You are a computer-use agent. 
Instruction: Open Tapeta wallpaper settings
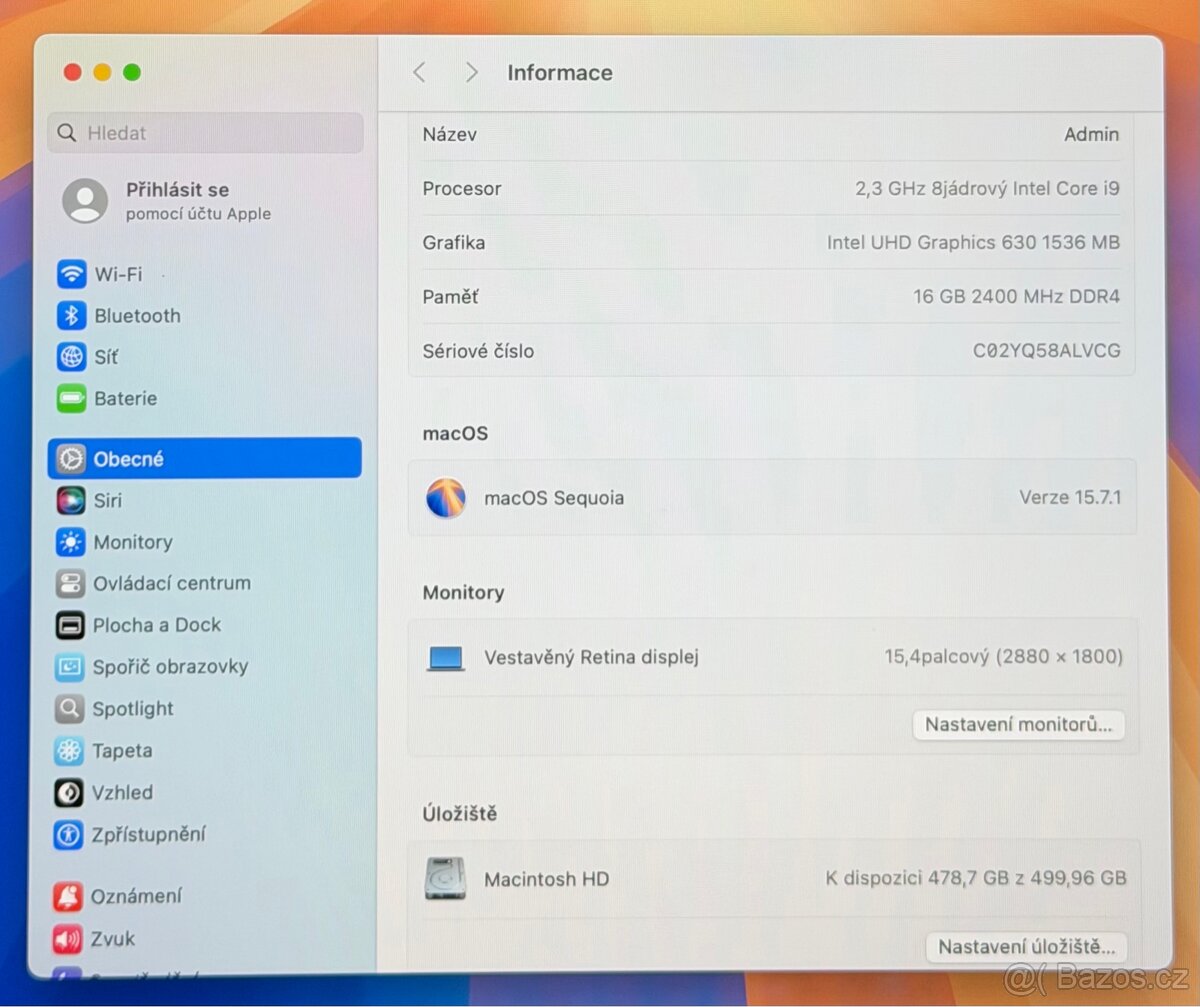(x=120, y=751)
